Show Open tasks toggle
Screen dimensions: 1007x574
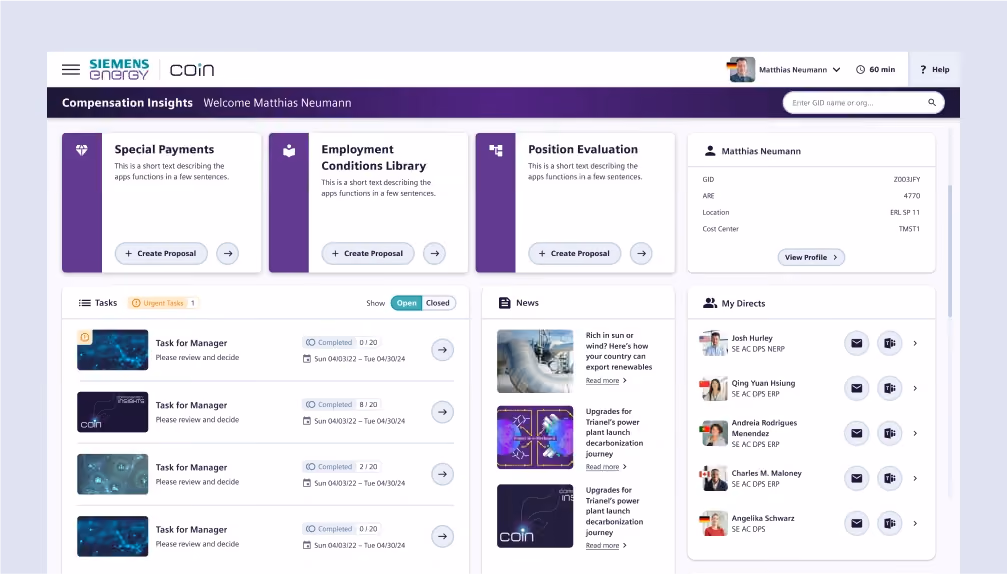407,303
